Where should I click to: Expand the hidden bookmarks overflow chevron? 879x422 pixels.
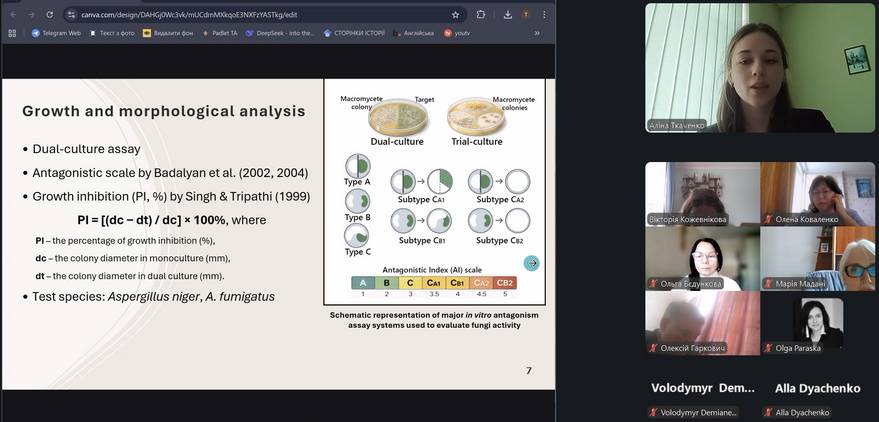[x=537, y=33]
